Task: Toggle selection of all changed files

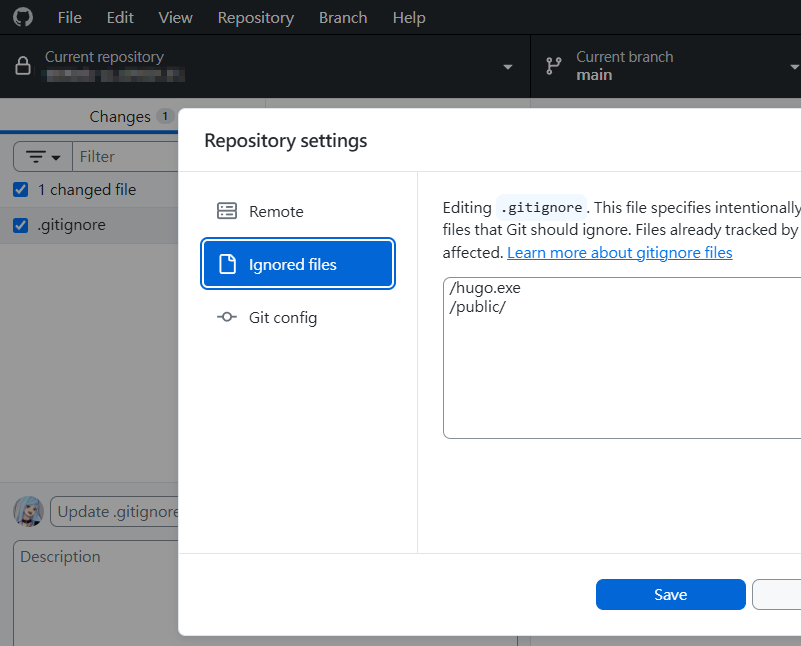Action: (22, 189)
